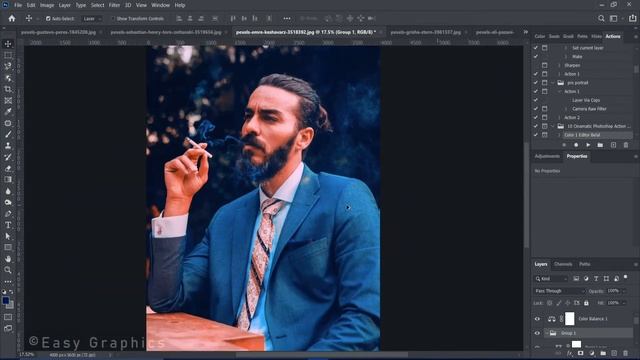Select the Eraser tool
Image resolution: width=640 pixels, height=360 pixels.
[8, 168]
